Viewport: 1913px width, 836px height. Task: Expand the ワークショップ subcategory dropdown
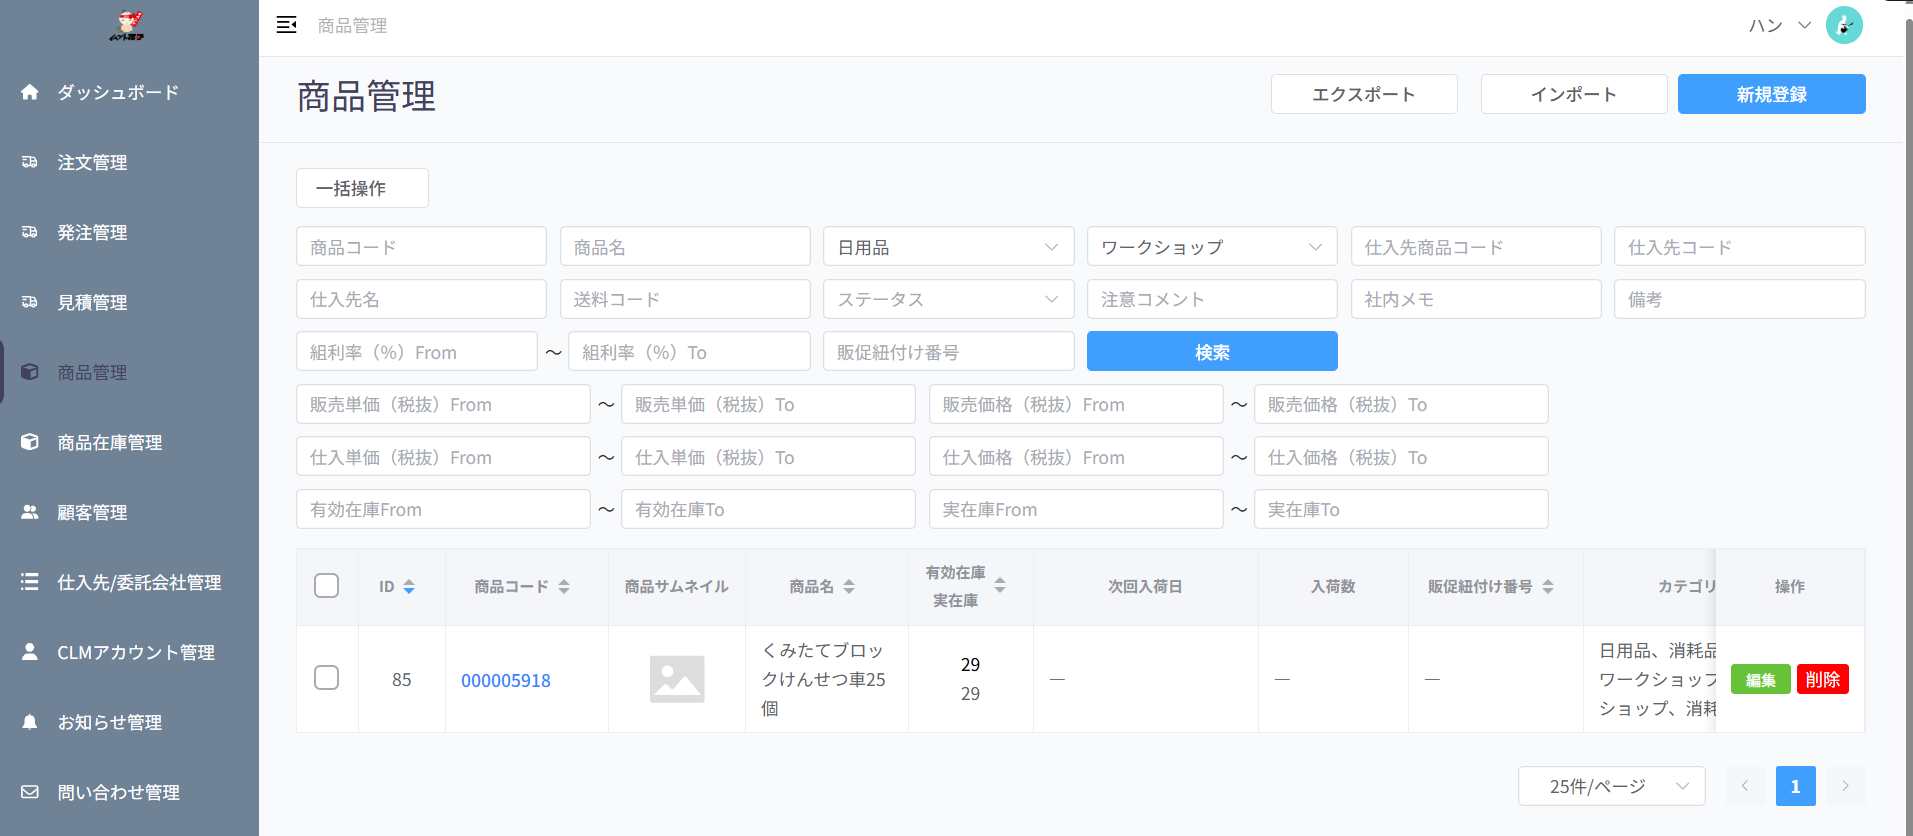pos(1211,247)
